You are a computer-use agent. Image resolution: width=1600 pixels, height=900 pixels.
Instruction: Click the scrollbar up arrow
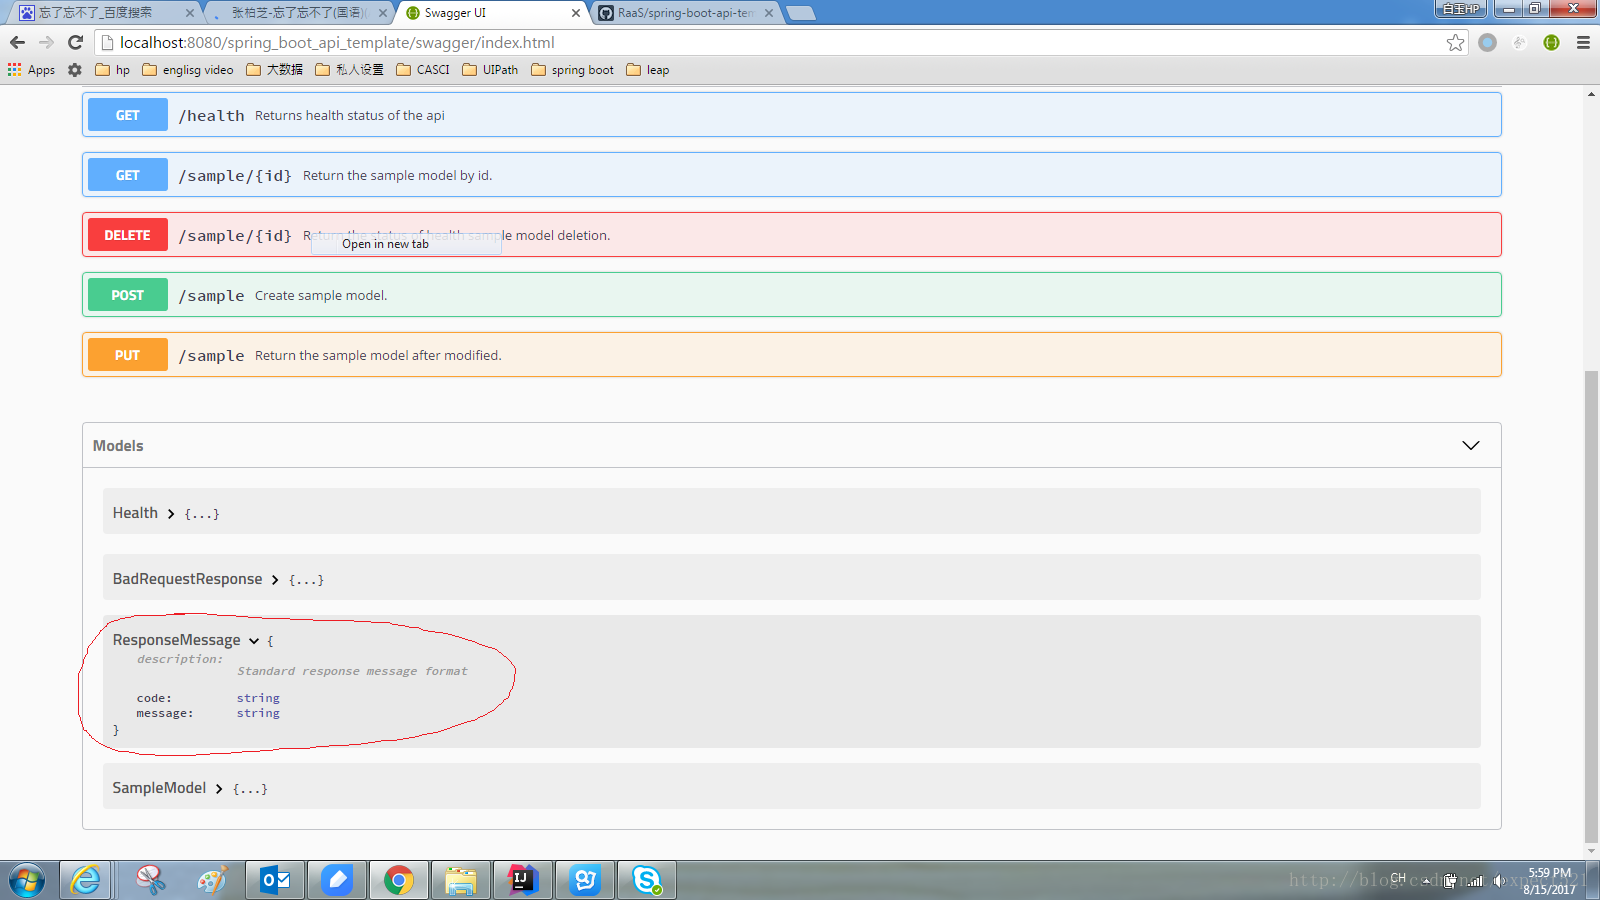tap(1591, 94)
